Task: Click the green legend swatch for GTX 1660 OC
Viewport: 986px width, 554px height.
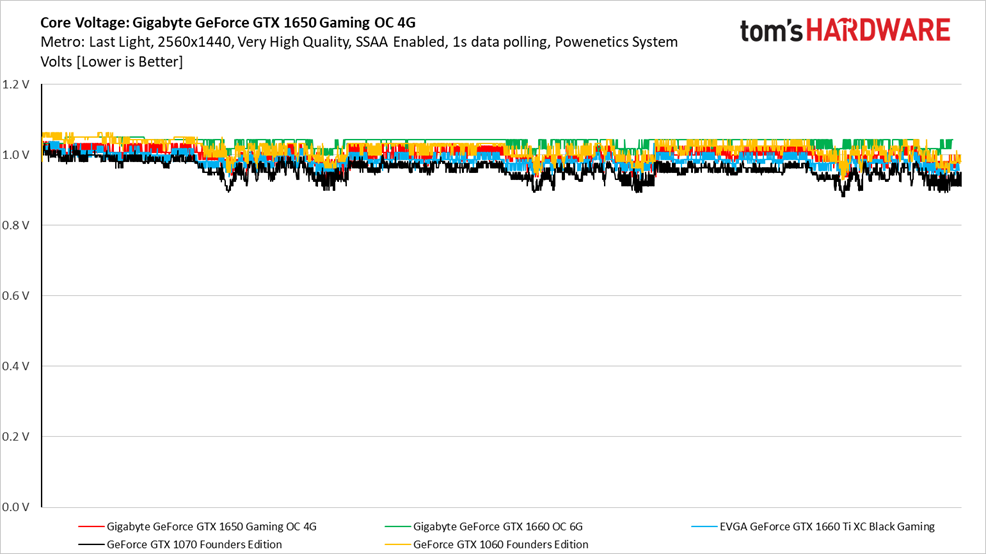Action: (x=397, y=526)
